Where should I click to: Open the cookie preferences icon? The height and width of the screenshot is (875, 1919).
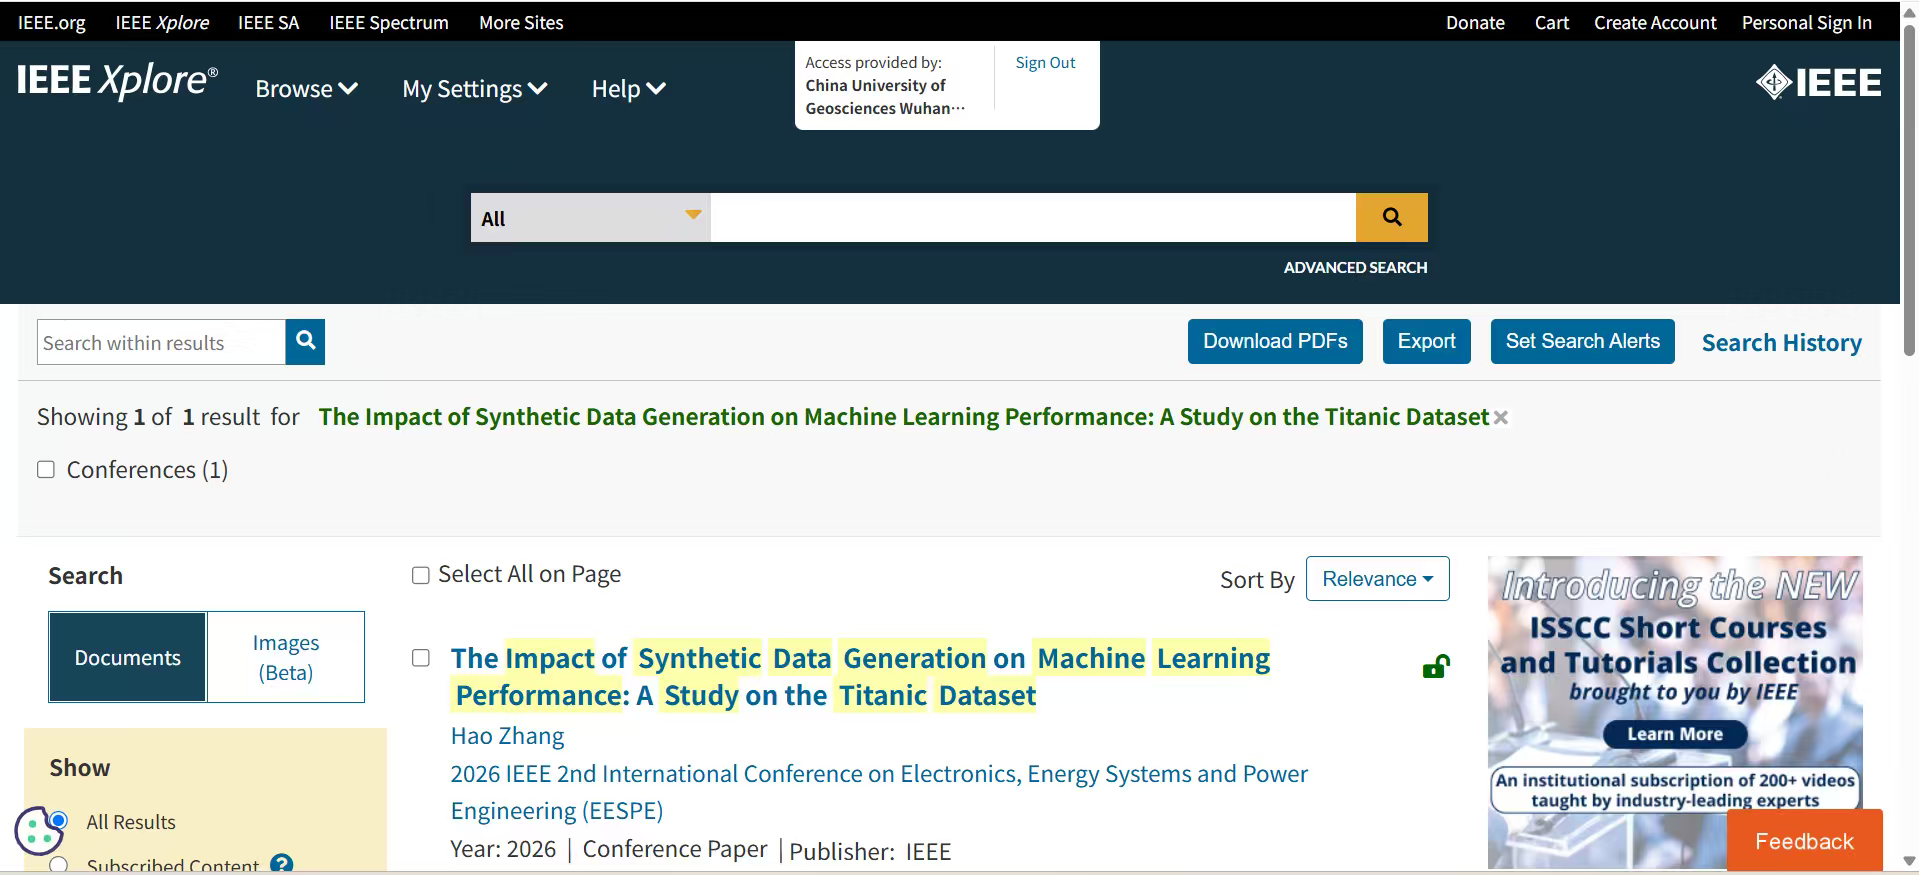38,830
